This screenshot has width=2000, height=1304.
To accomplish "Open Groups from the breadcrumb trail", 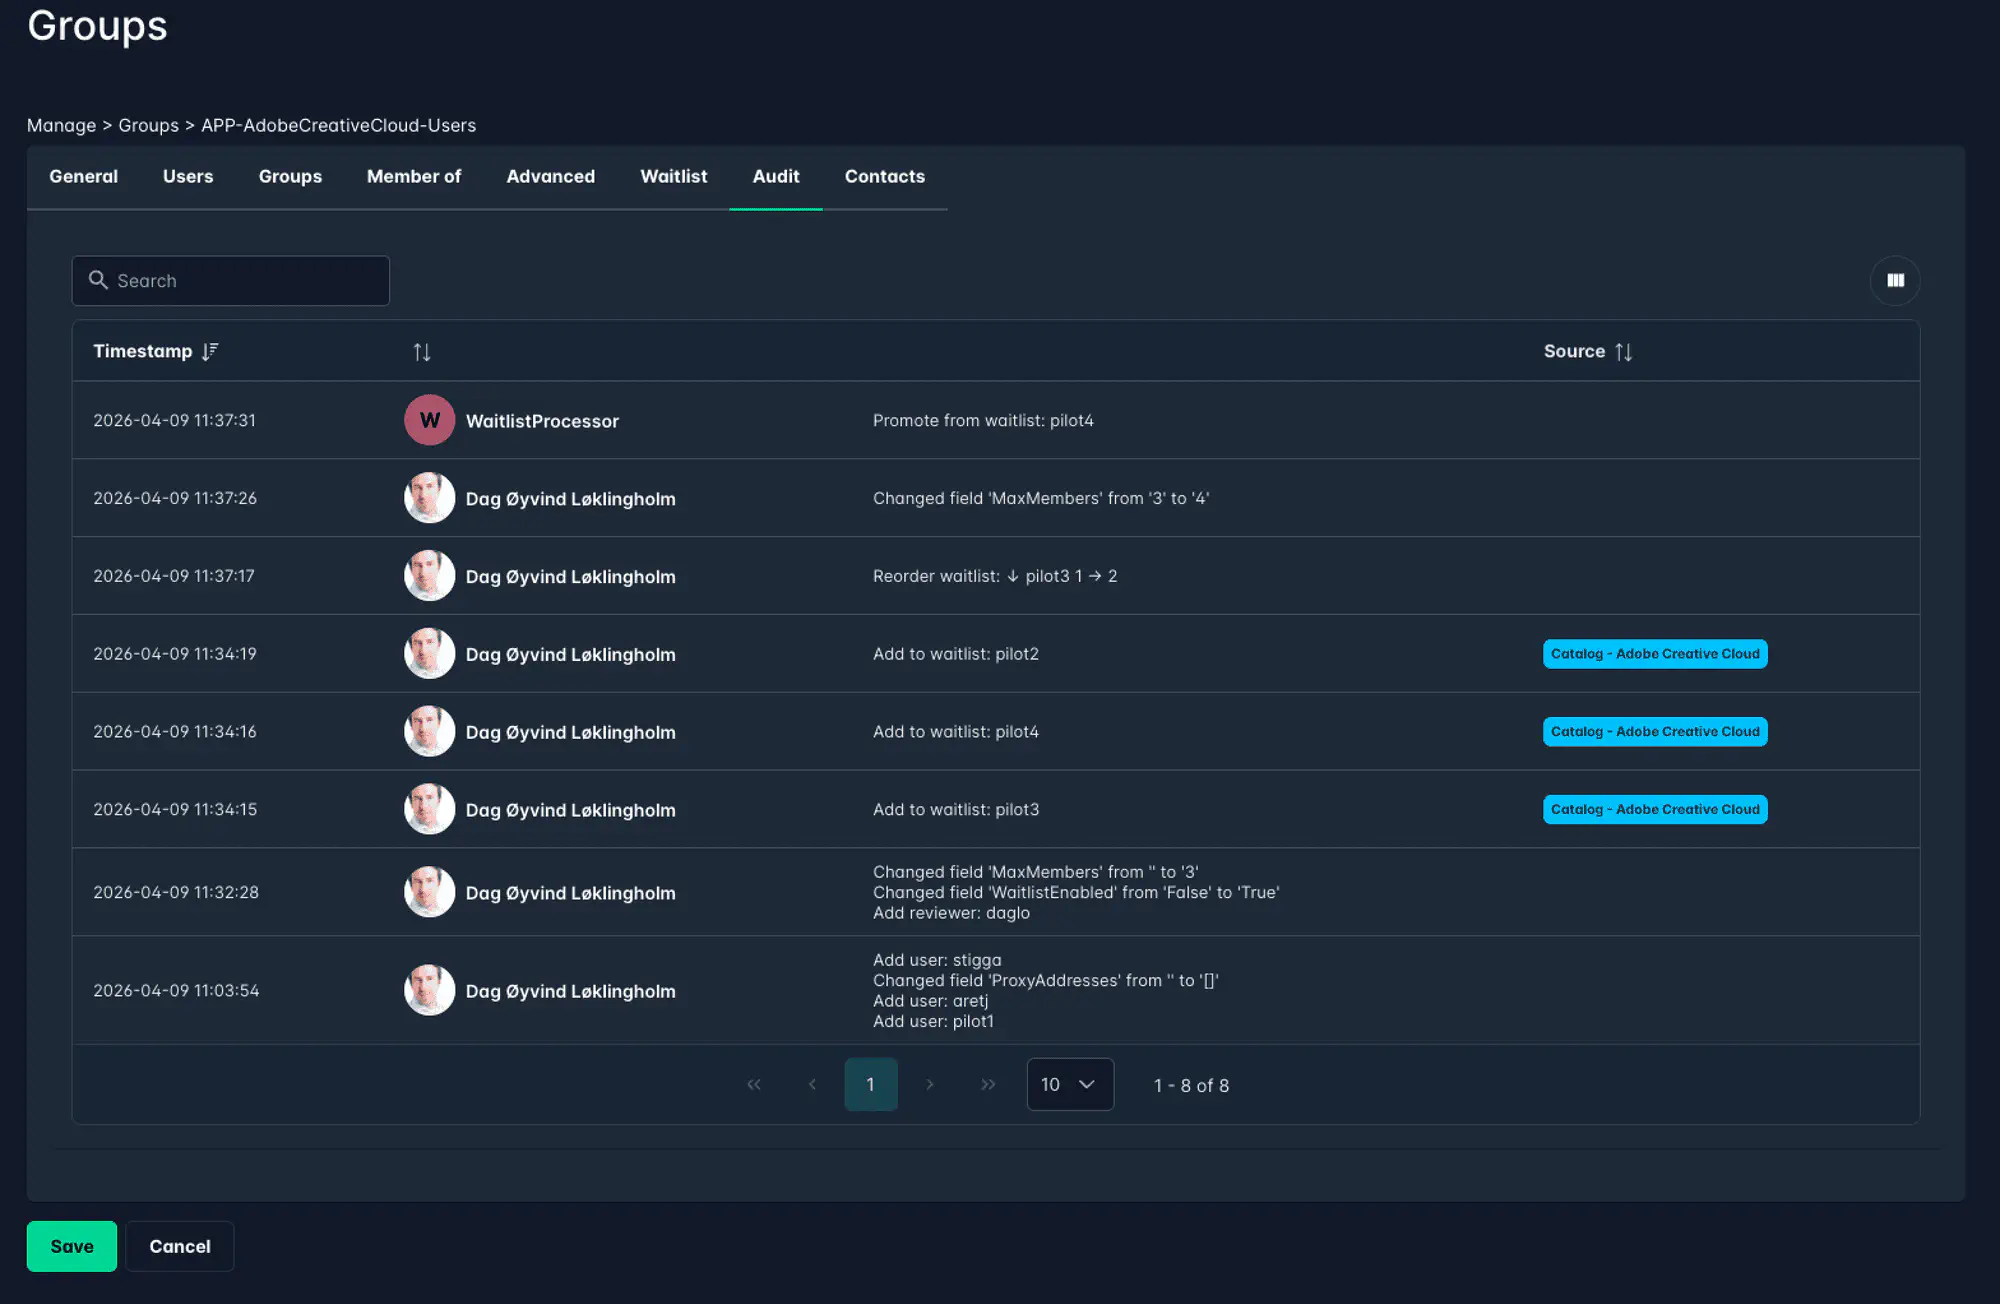I will (147, 125).
